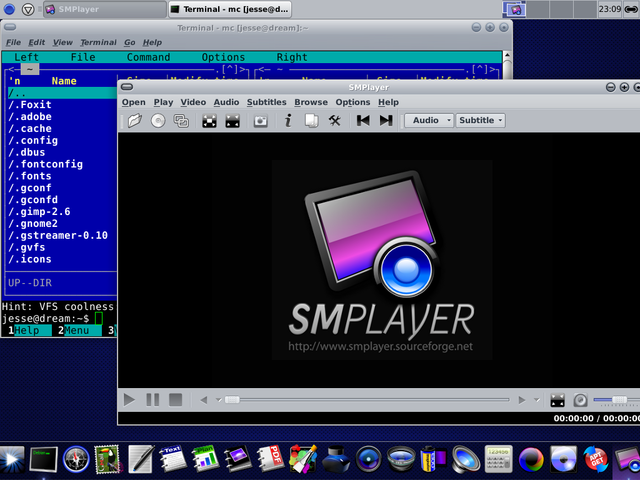Stop playback in SMPlayer
This screenshot has height=480, width=640.
176,400
